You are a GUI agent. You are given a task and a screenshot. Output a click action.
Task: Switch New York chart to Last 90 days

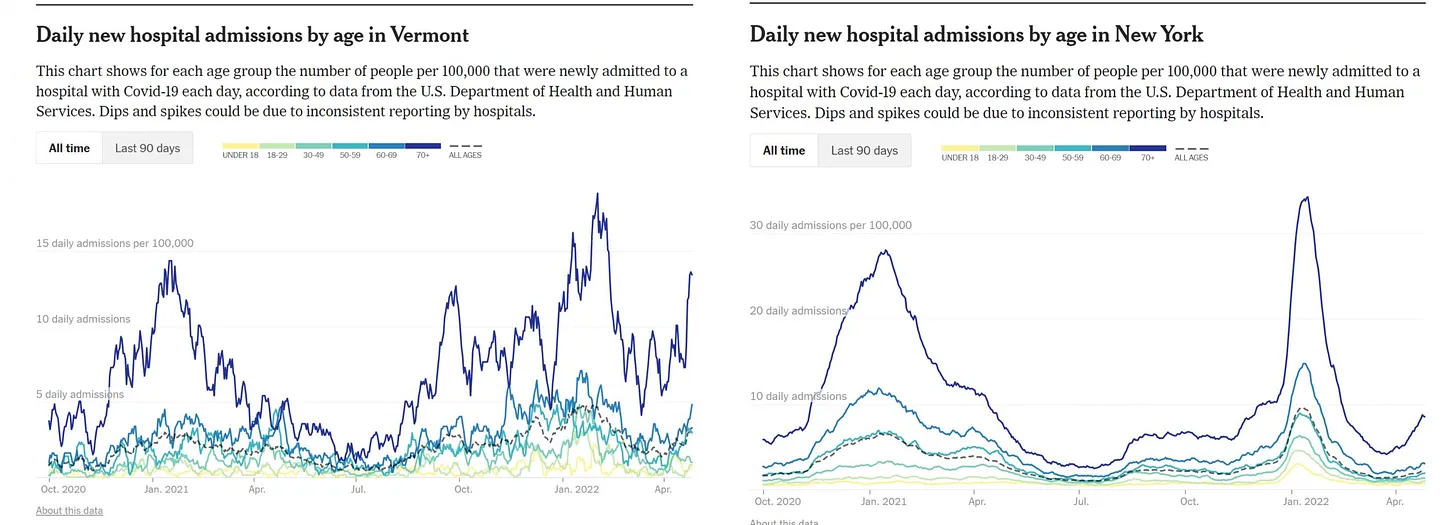pyautogui.click(x=864, y=151)
